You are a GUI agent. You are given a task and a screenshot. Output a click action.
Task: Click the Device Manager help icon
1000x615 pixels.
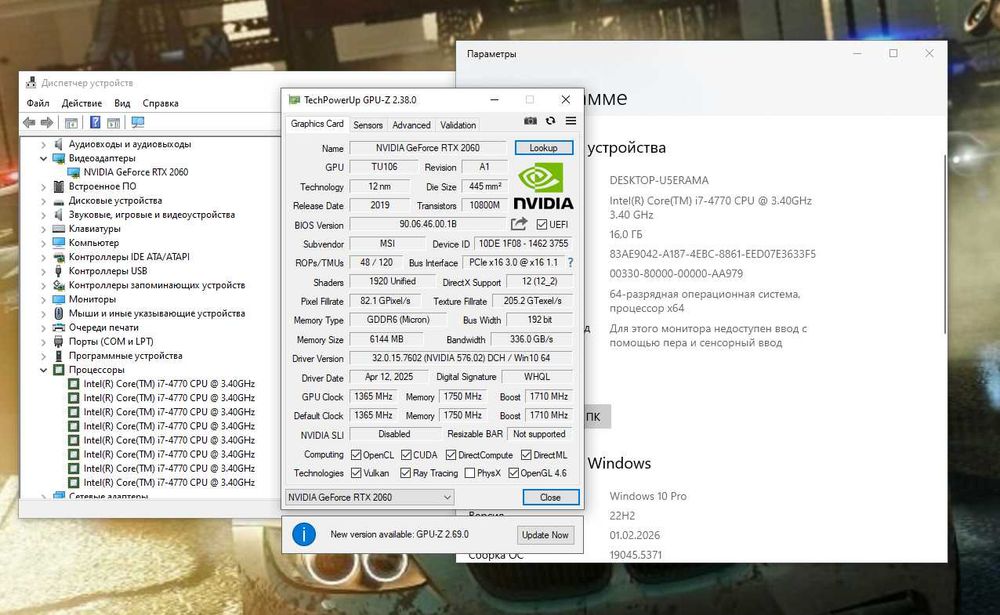coord(95,122)
